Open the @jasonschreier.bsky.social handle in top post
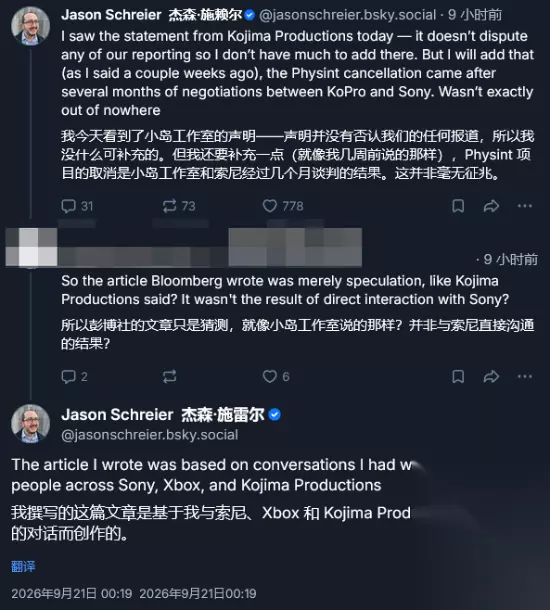550x610 pixels. click(x=347, y=15)
